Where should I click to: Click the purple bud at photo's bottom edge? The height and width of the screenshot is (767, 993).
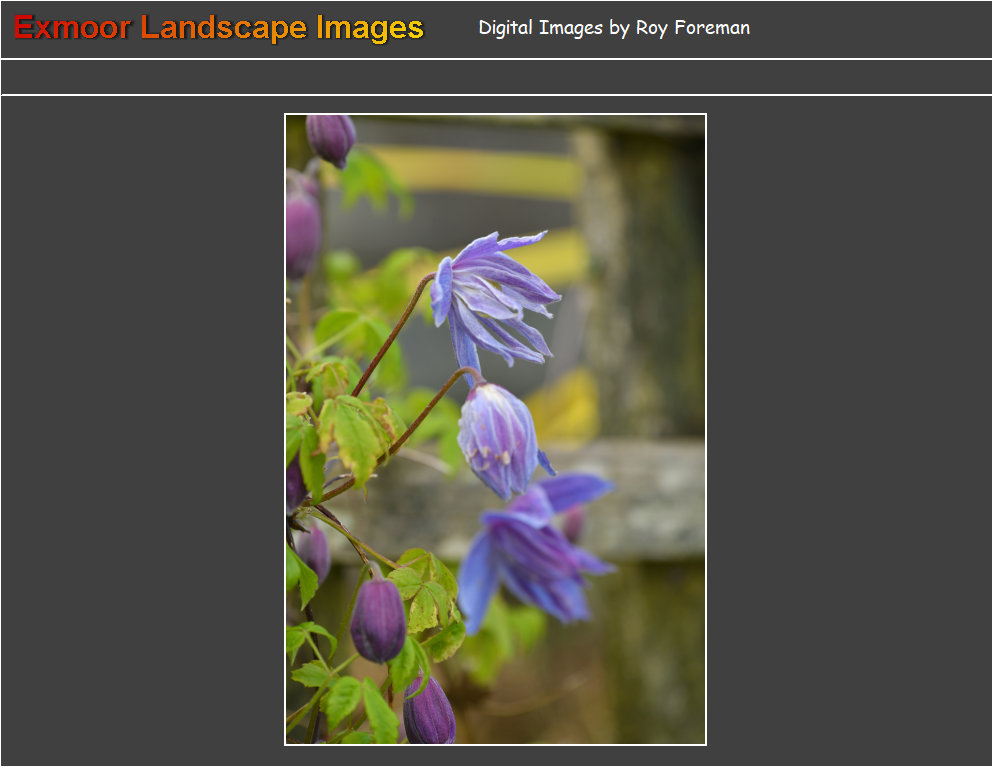pos(429,715)
